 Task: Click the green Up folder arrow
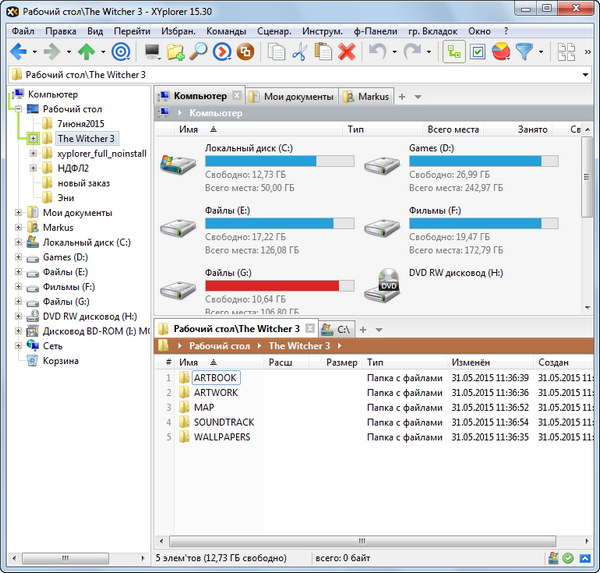click(87, 51)
